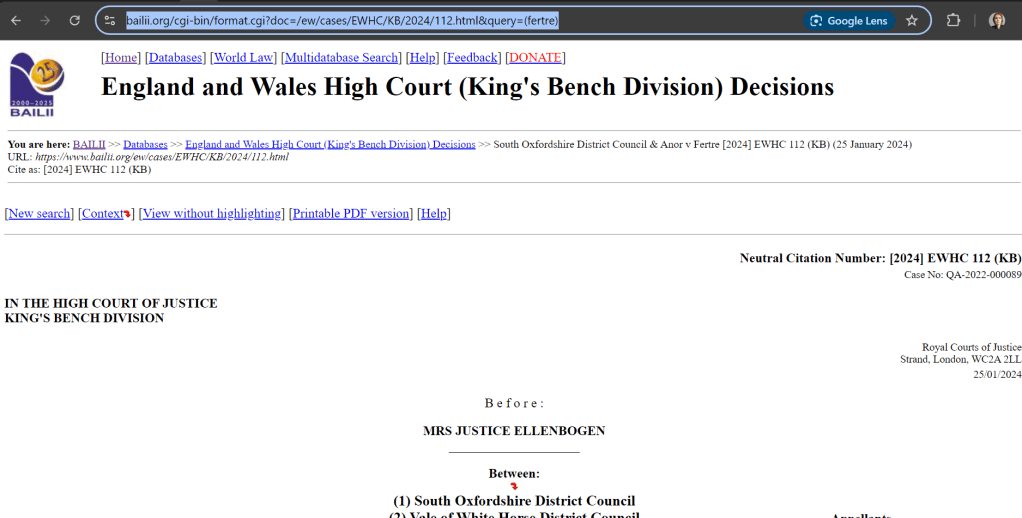Reload the page with refresh icon
The width and height of the screenshot is (1022, 518).
pyautogui.click(x=75, y=20)
